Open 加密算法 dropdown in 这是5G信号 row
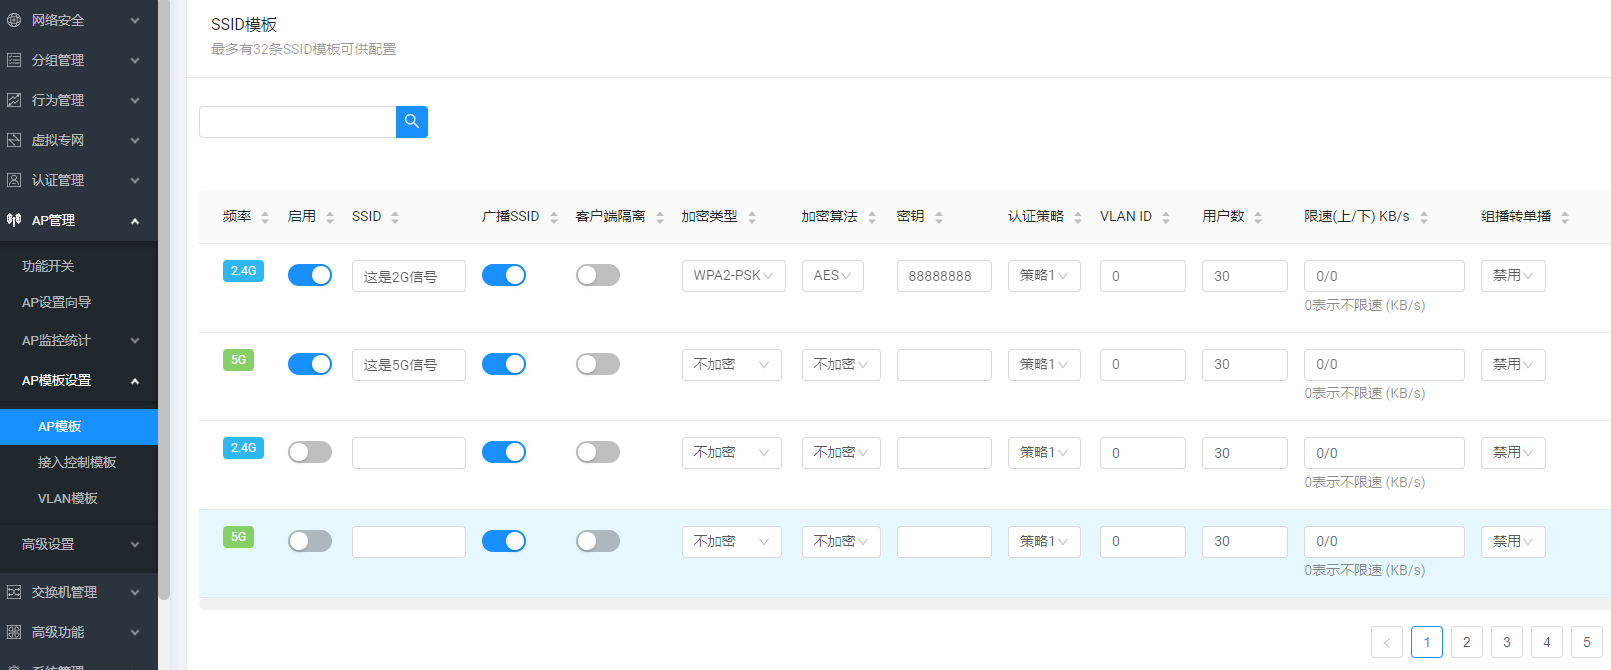Screen dimensions: 1611x670 841,365
